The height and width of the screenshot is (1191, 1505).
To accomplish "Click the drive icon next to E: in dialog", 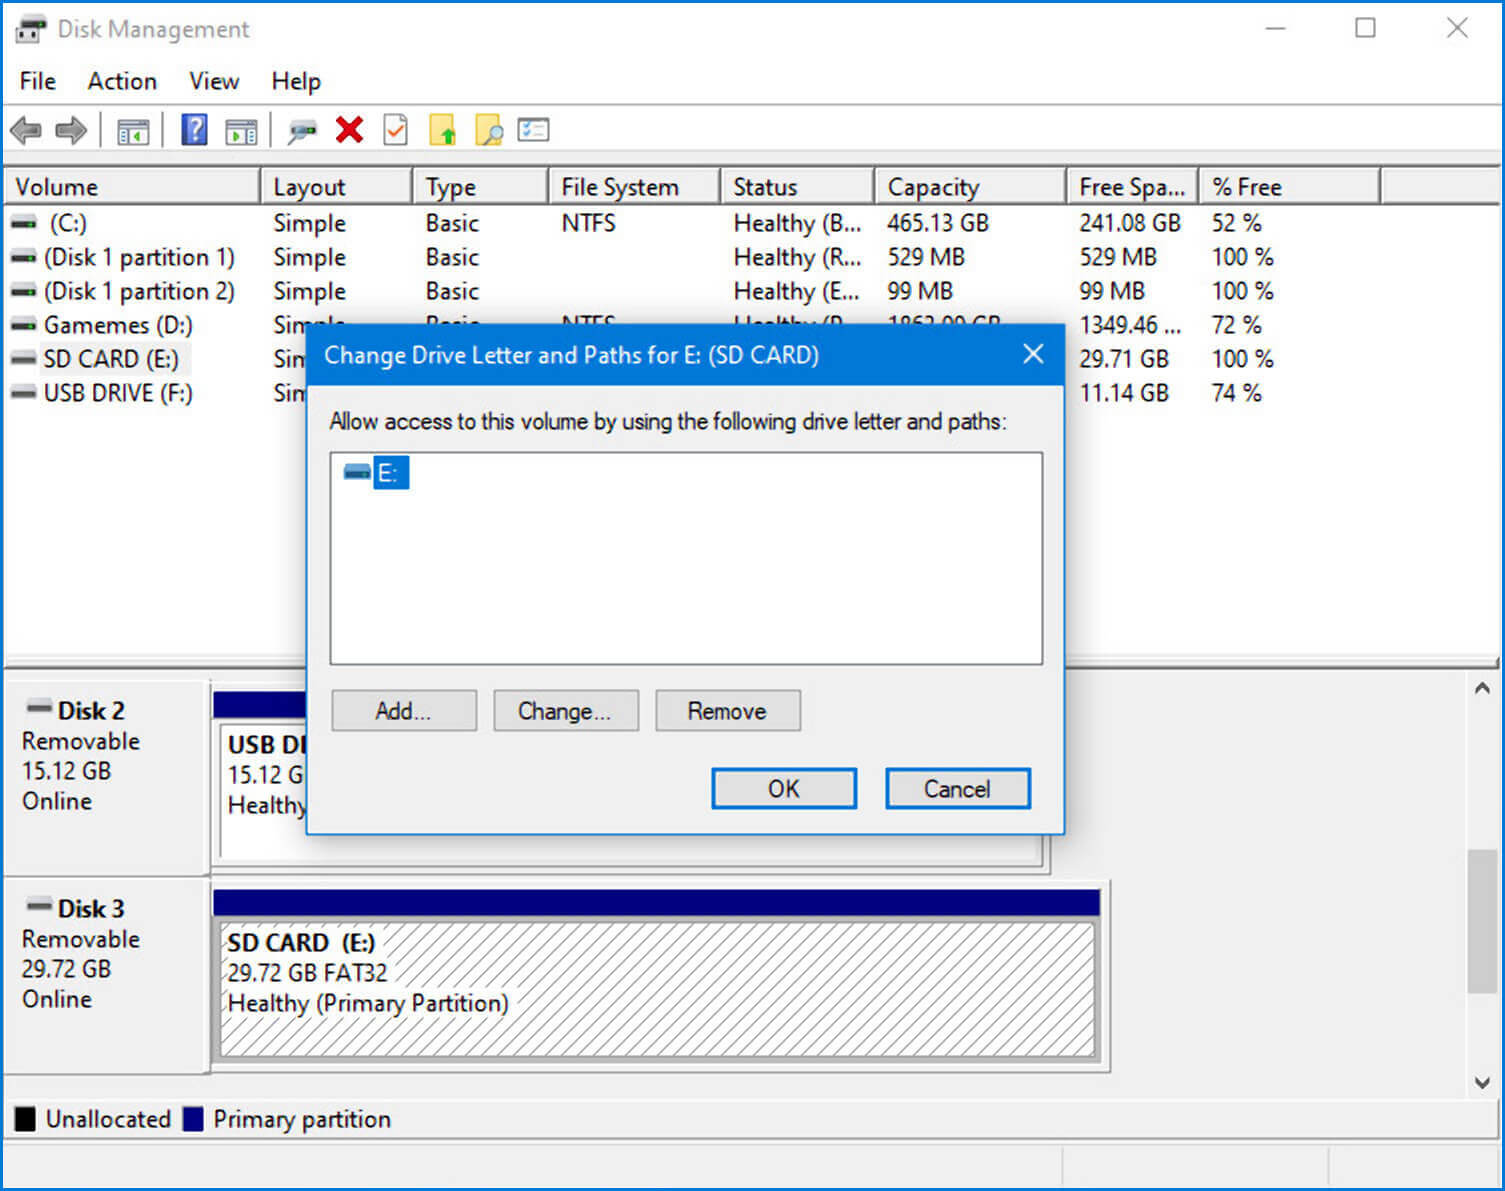I will click(357, 472).
